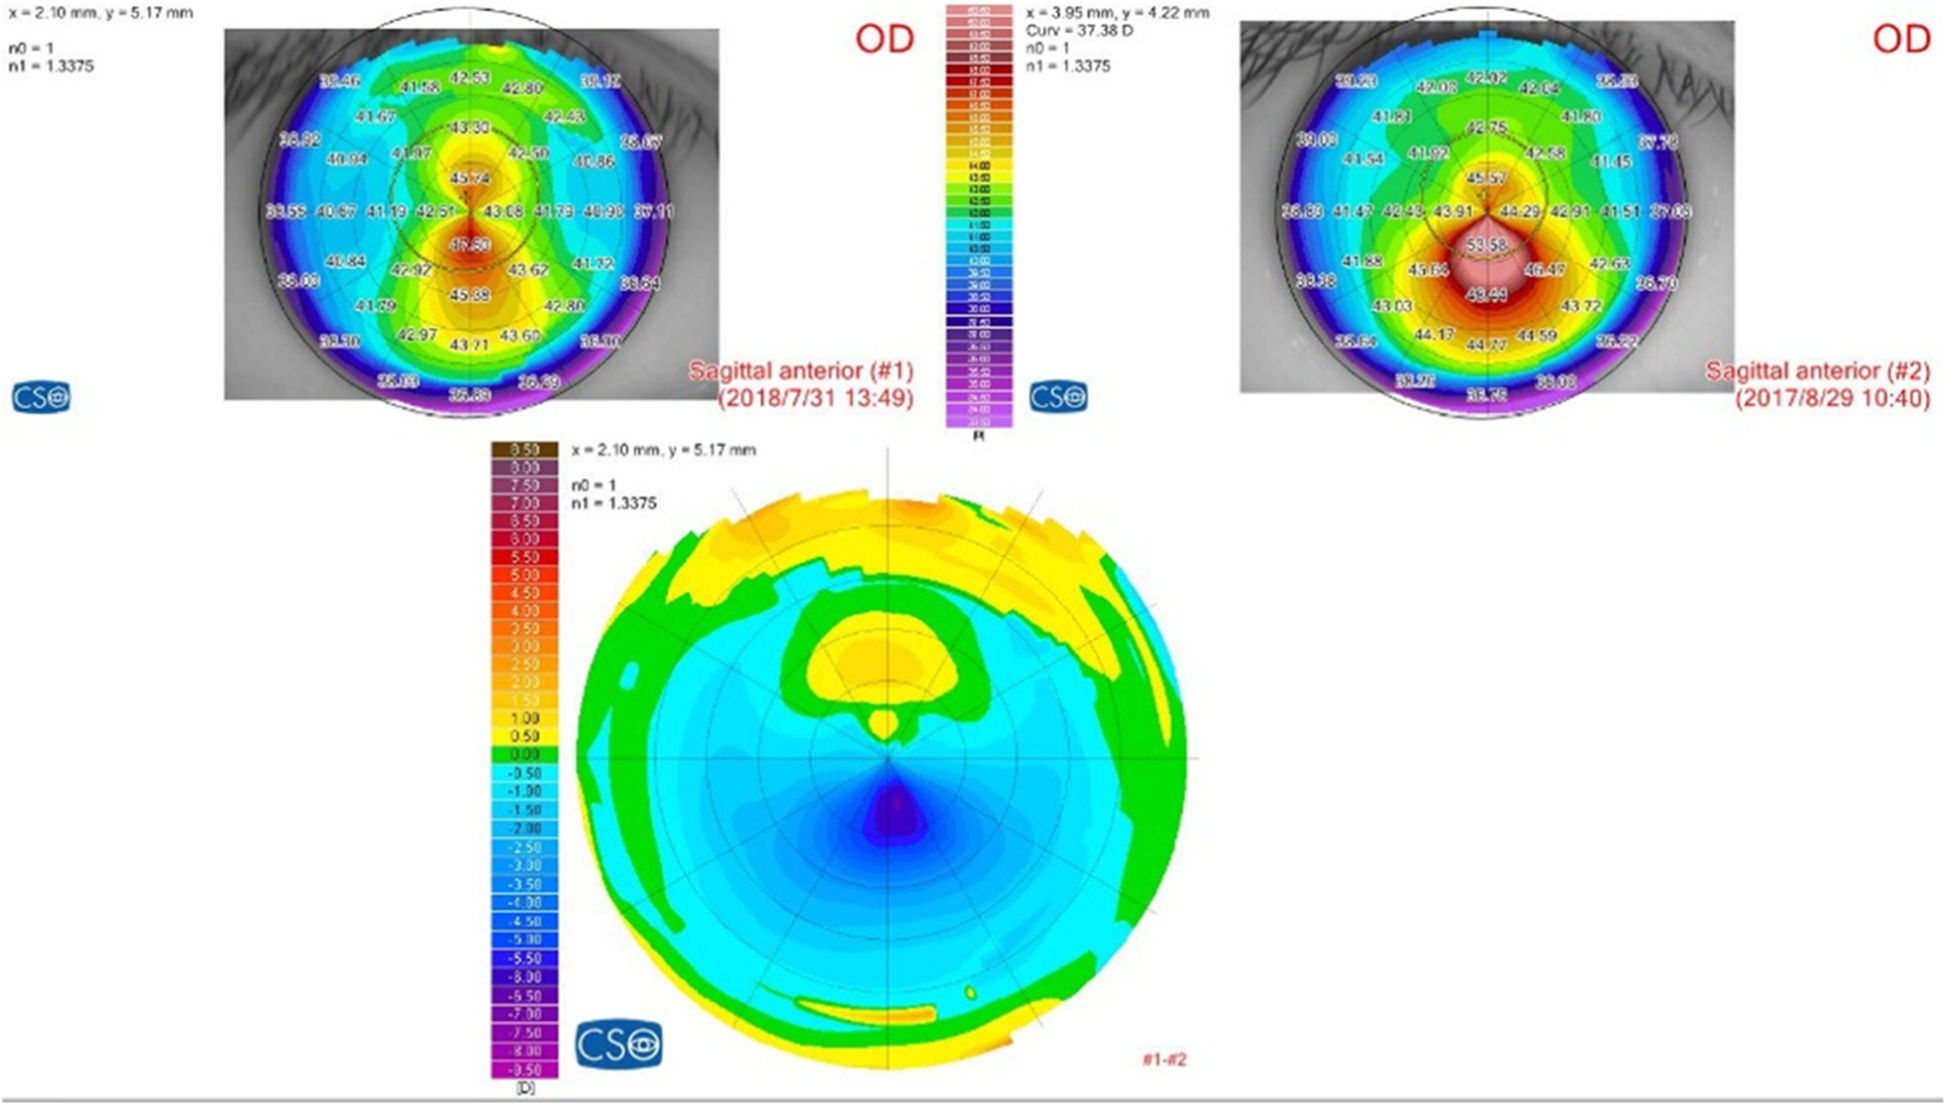Click the CSO logo beside map #2
This screenshot has height=1106, width=1946.
(x=1058, y=397)
